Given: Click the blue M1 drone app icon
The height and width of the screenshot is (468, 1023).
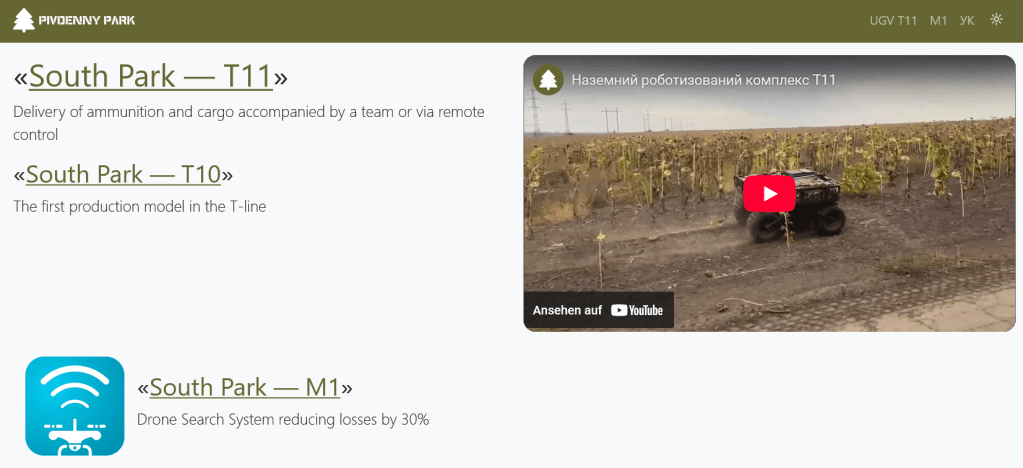Looking at the screenshot, I should (x=75, y=406).
